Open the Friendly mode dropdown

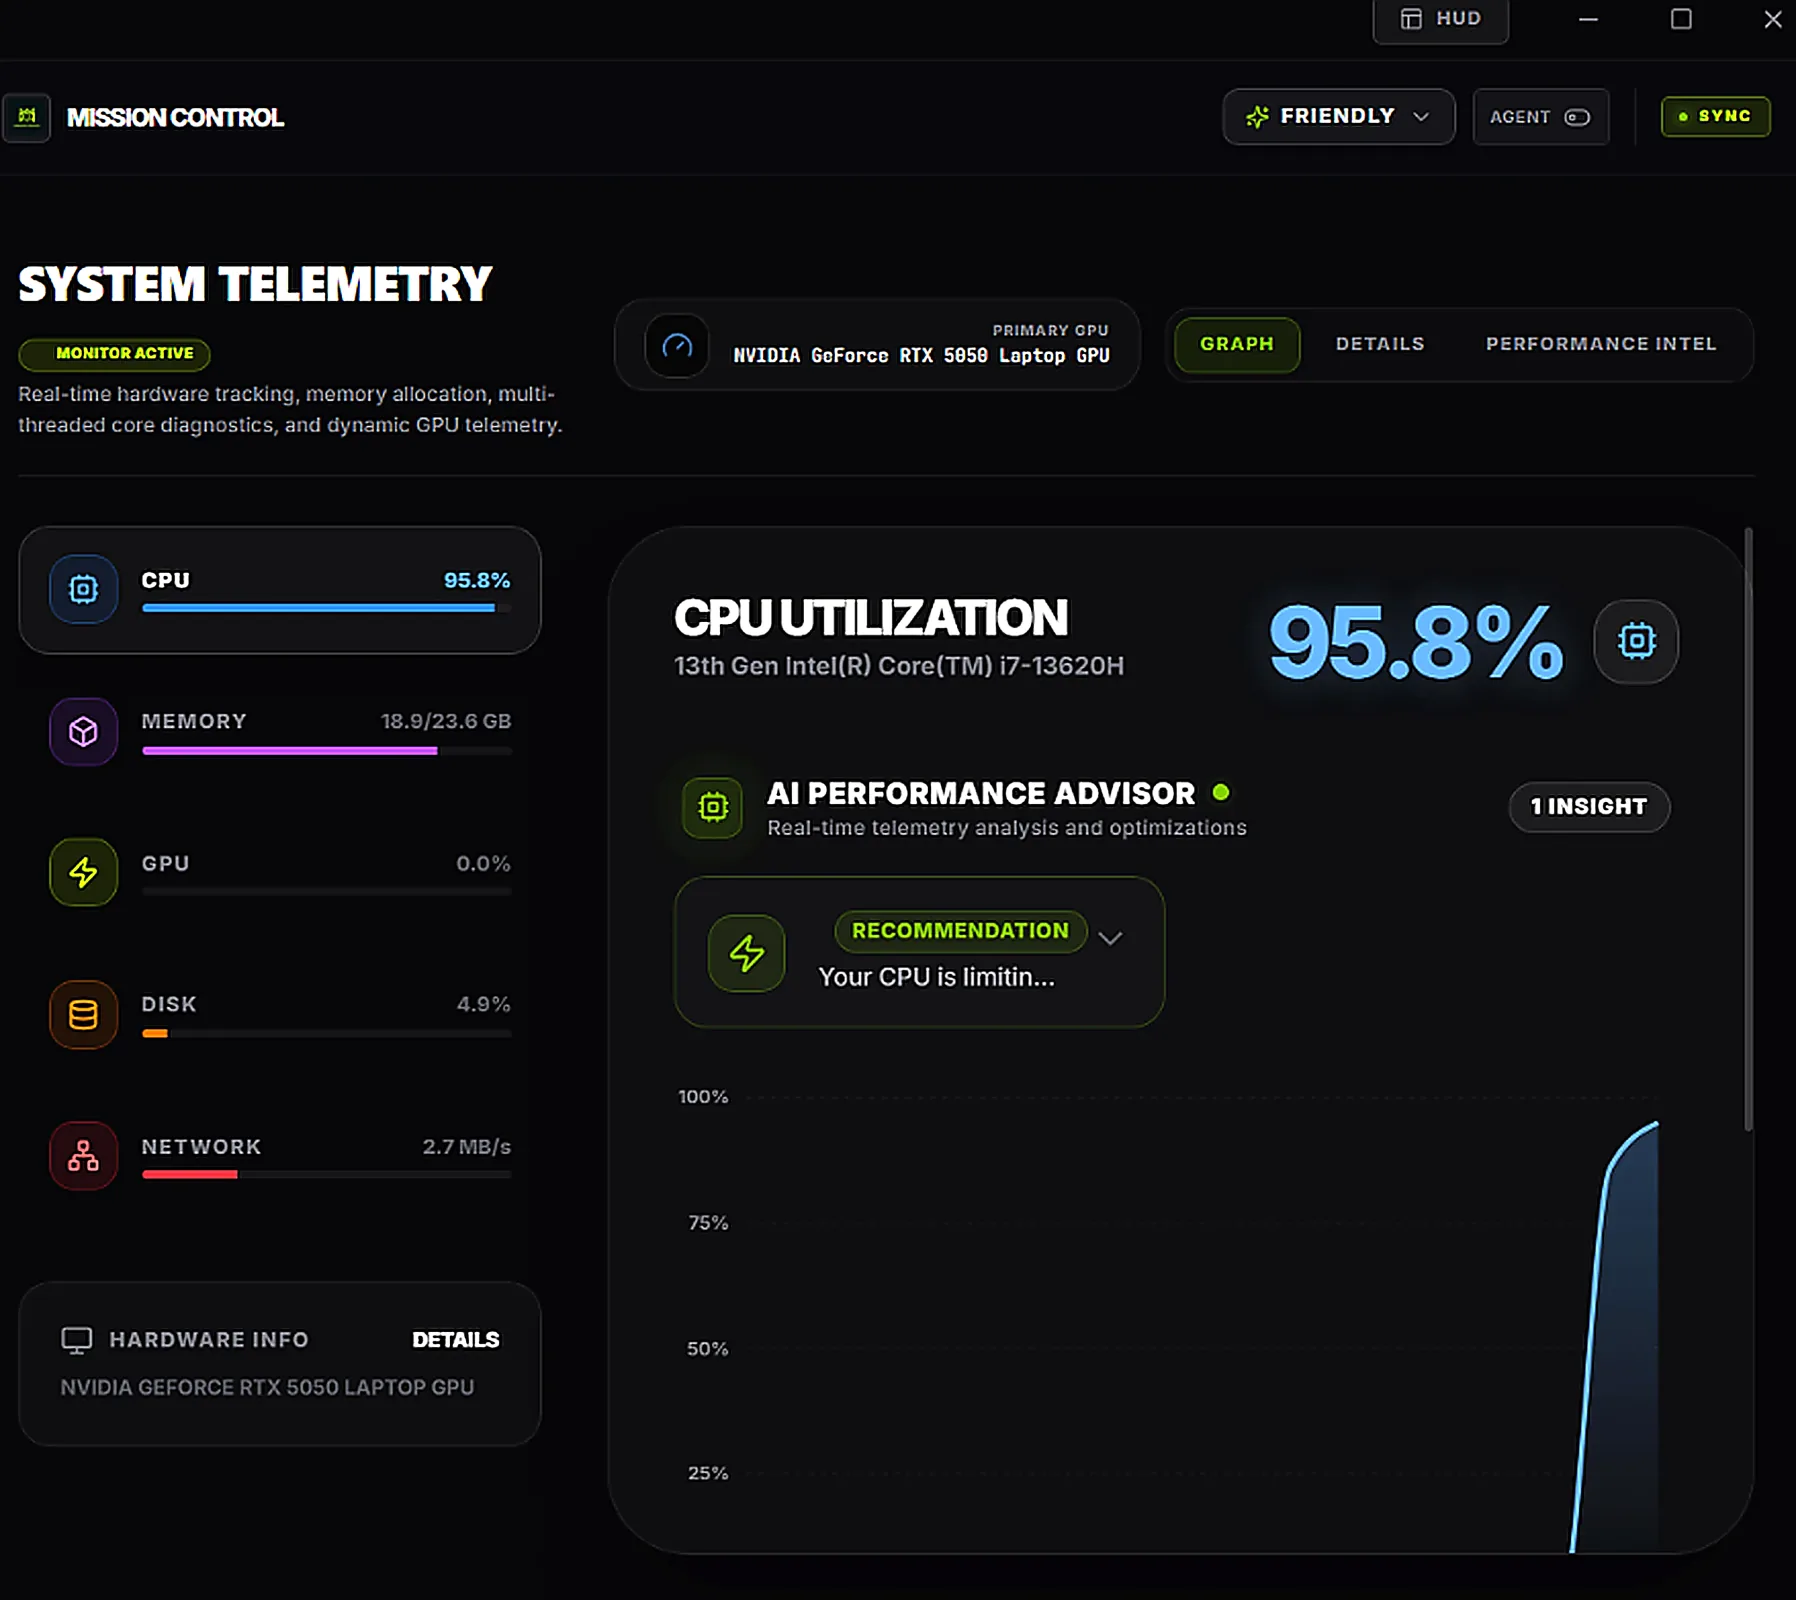(1339, 117)
